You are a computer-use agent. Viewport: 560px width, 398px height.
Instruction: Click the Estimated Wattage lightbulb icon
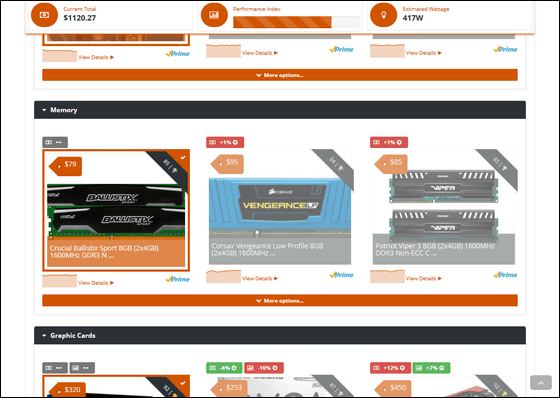click(x=384, y=15)
